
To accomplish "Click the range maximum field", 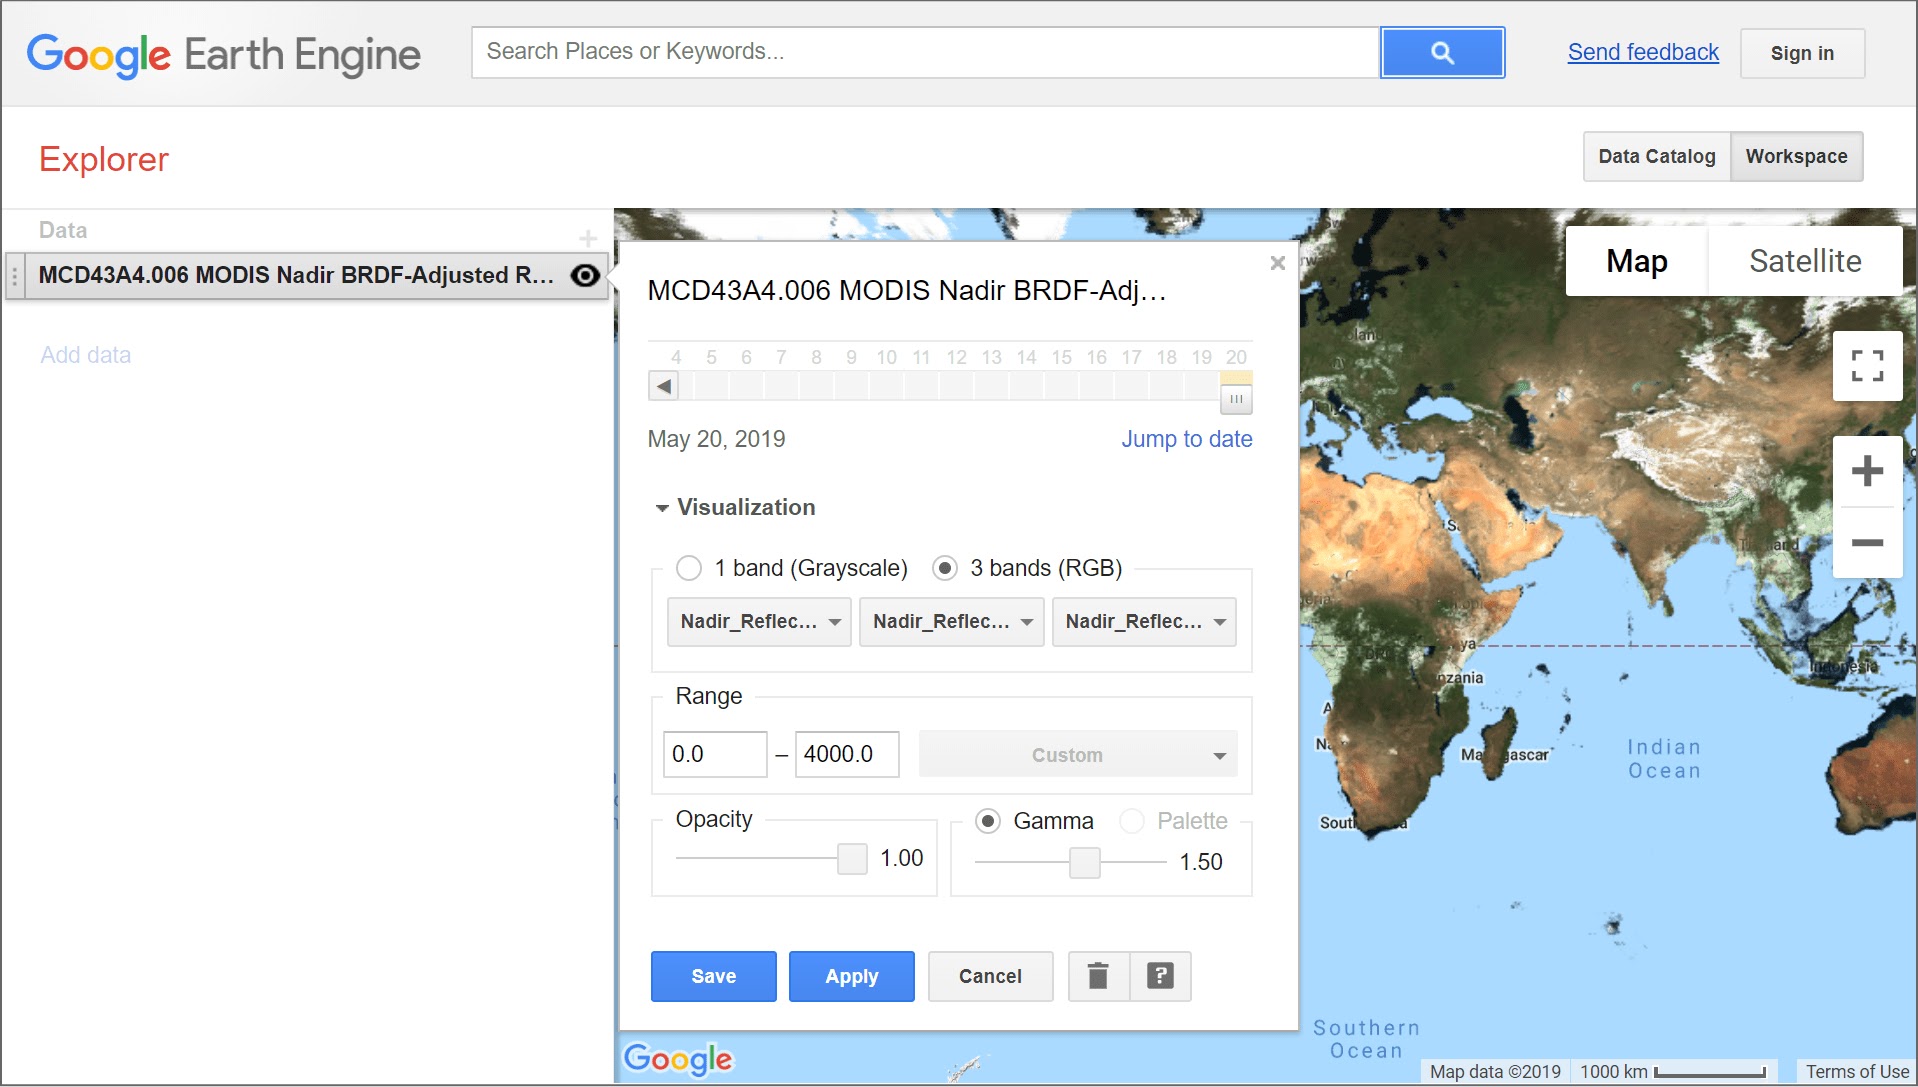I will [847, 754].
